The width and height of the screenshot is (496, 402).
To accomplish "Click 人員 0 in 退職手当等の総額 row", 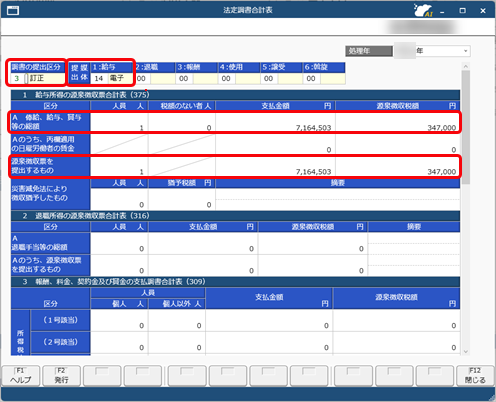I will (x=119, y=243).
